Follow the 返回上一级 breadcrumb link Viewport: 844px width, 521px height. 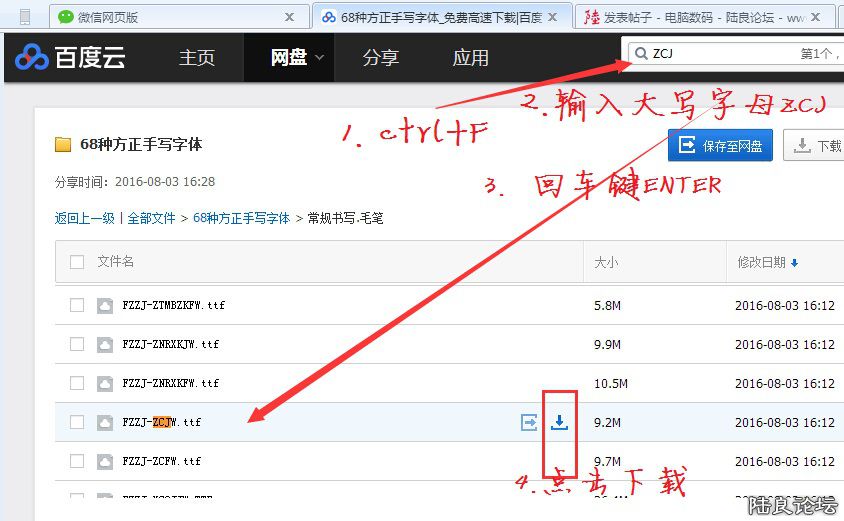tap(84, 218)
